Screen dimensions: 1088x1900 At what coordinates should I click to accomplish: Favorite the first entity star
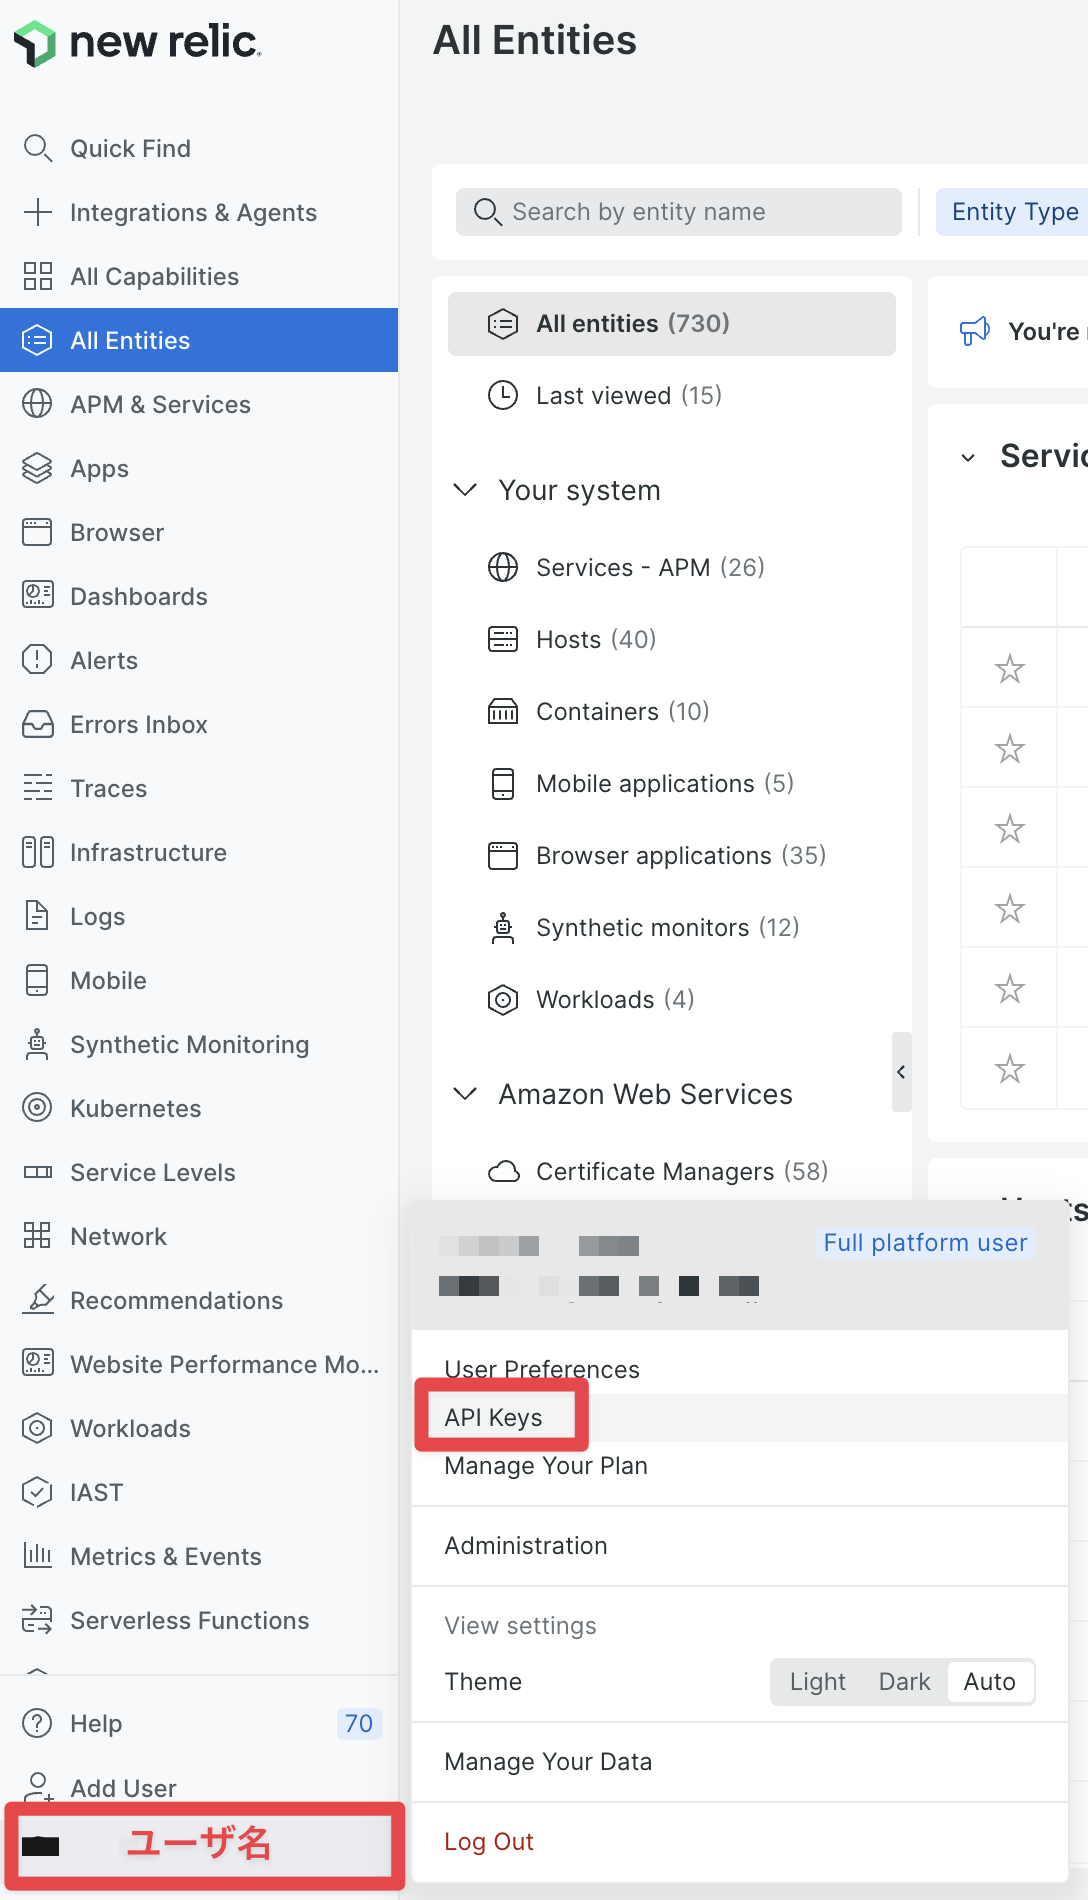click(1009, 669)
